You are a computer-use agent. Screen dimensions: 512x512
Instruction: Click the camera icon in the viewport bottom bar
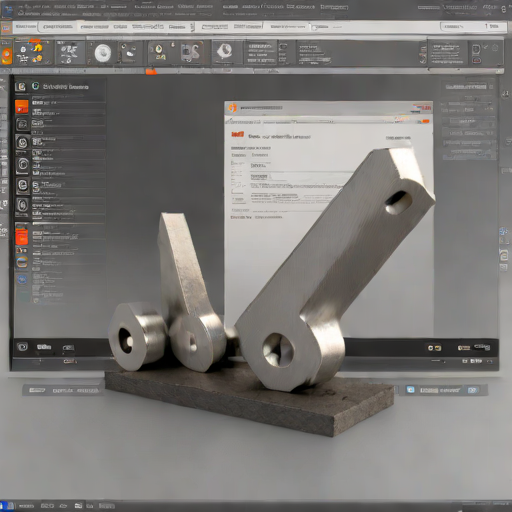click(x=22, y=347)
